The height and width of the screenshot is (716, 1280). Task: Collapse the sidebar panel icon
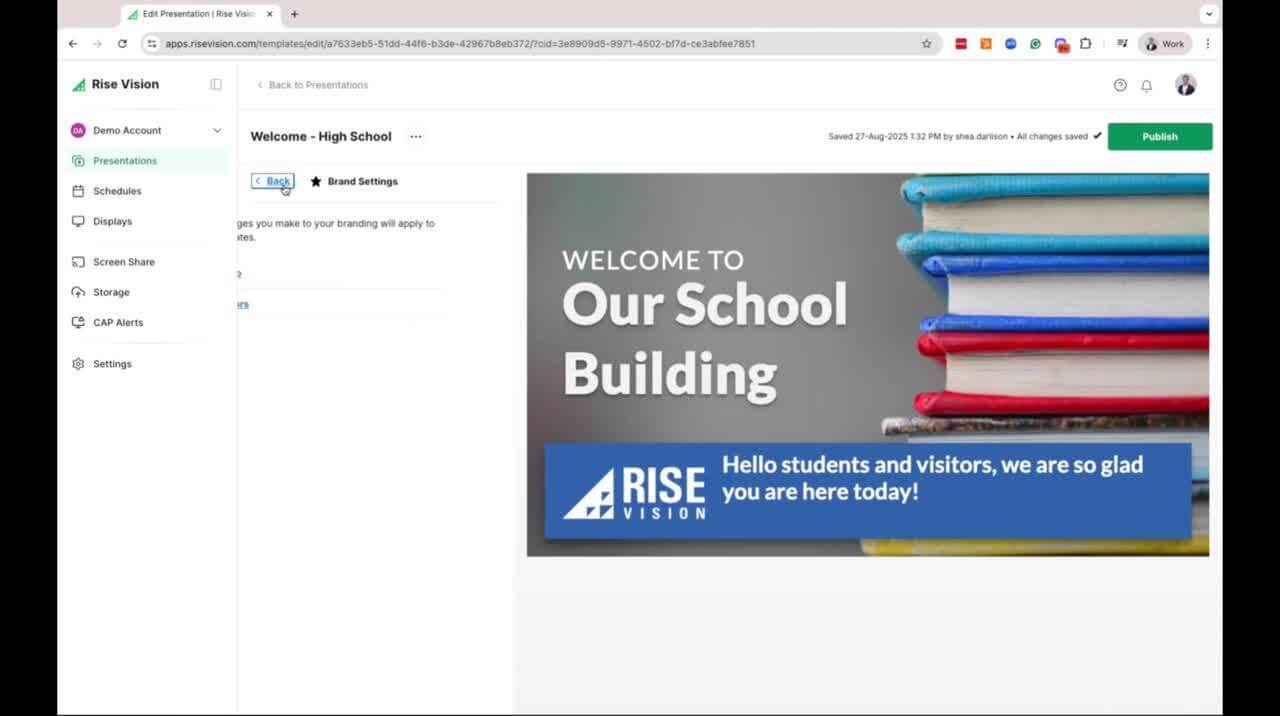(216, 85)
